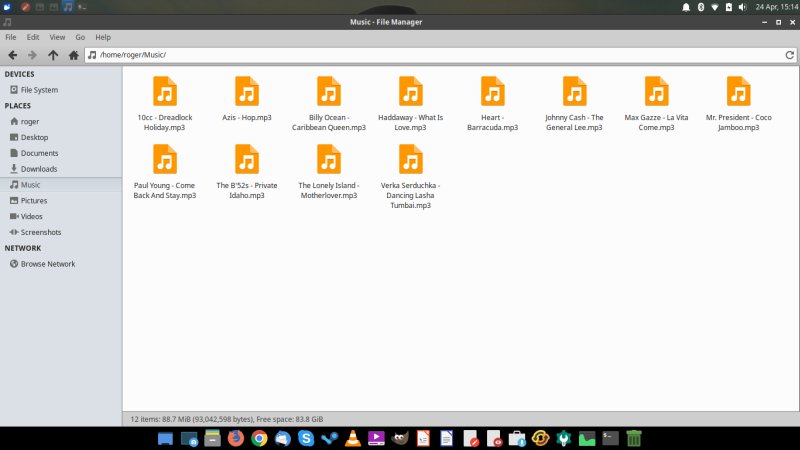Jump to home folder using house icon

73,55
